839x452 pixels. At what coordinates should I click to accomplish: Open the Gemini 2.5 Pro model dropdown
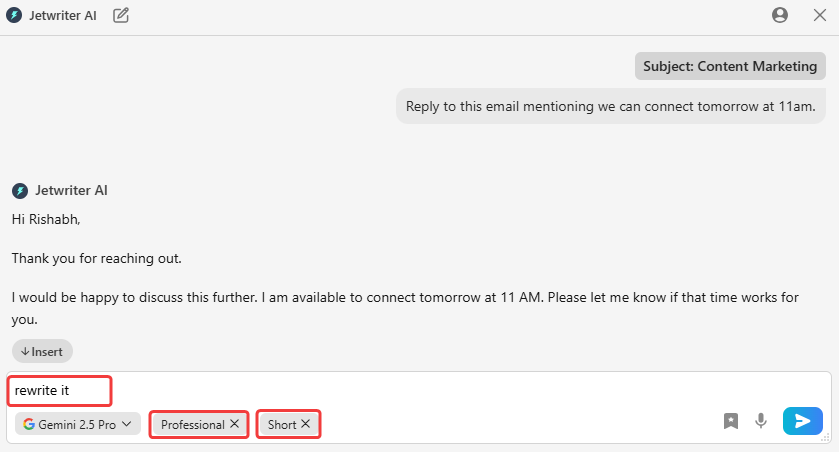pos(78,424)
